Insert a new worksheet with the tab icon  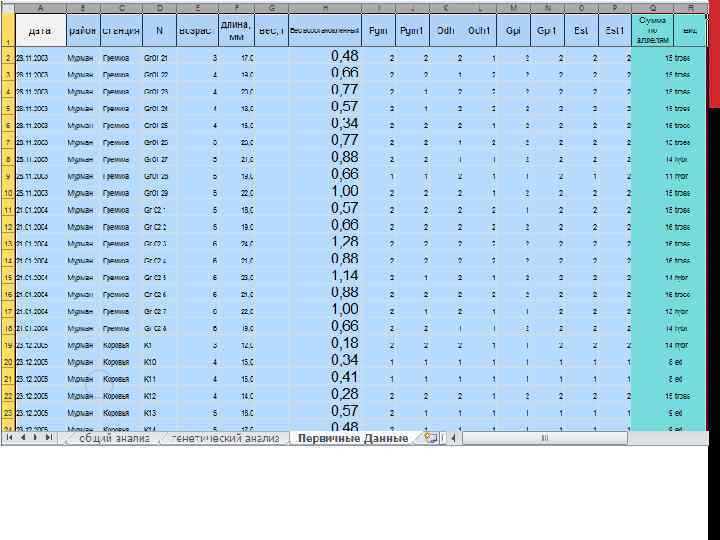coord(431,438)
